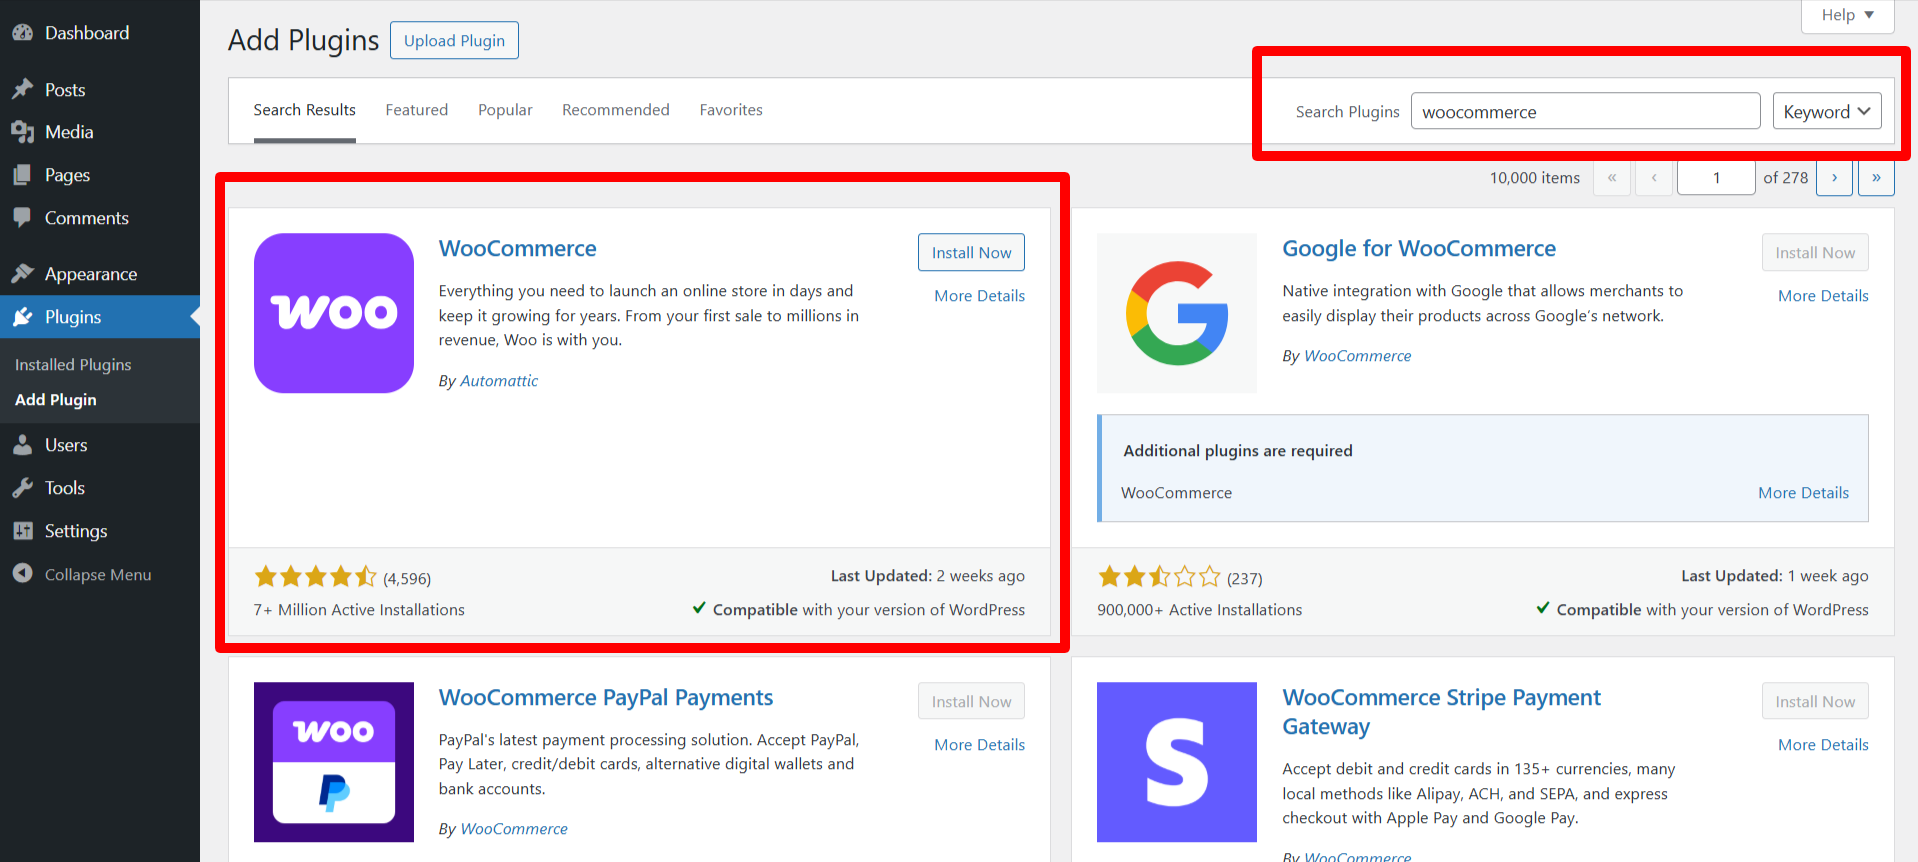The width and height of the screenshot is (1918, 862).
Task: Switch to the Popular tab
Action: (x=505, y=110)
